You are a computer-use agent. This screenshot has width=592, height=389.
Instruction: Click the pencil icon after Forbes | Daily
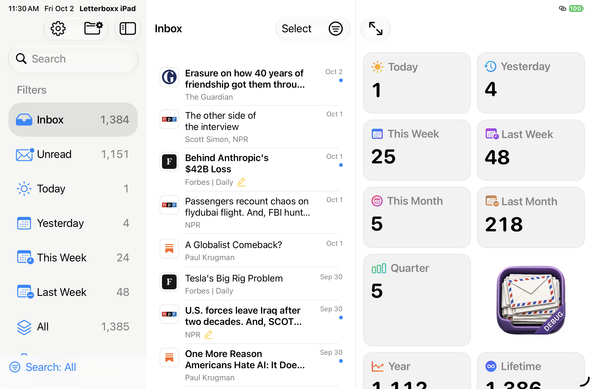[241, 182]
